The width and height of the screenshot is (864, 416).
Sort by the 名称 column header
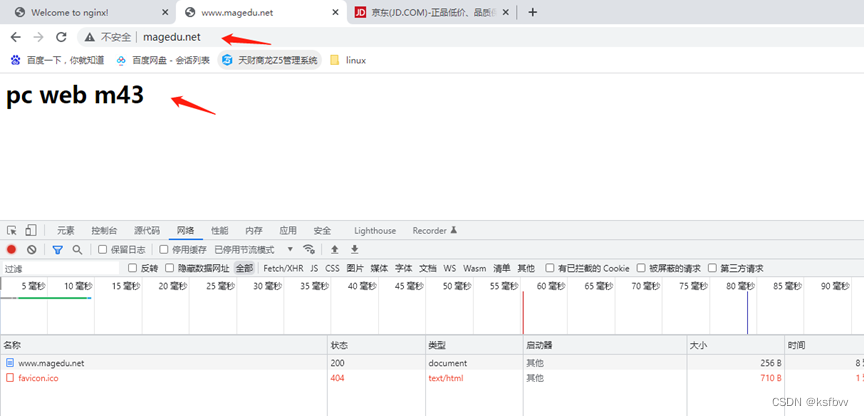tap(164, 345)
